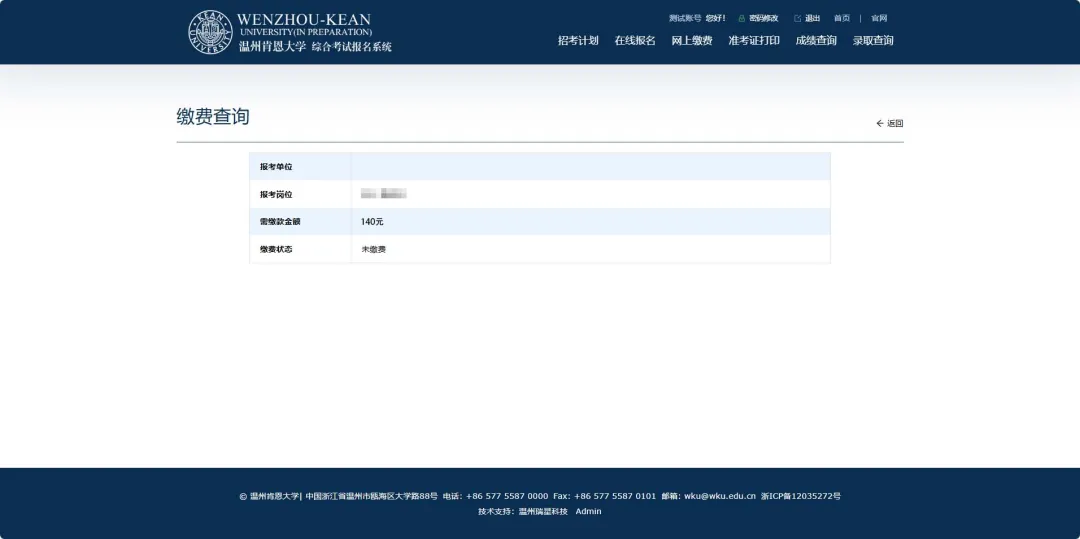The image size is (1080, 539).
Task: Click the back arrow icon next to 返回
Action: coord(880,123)
